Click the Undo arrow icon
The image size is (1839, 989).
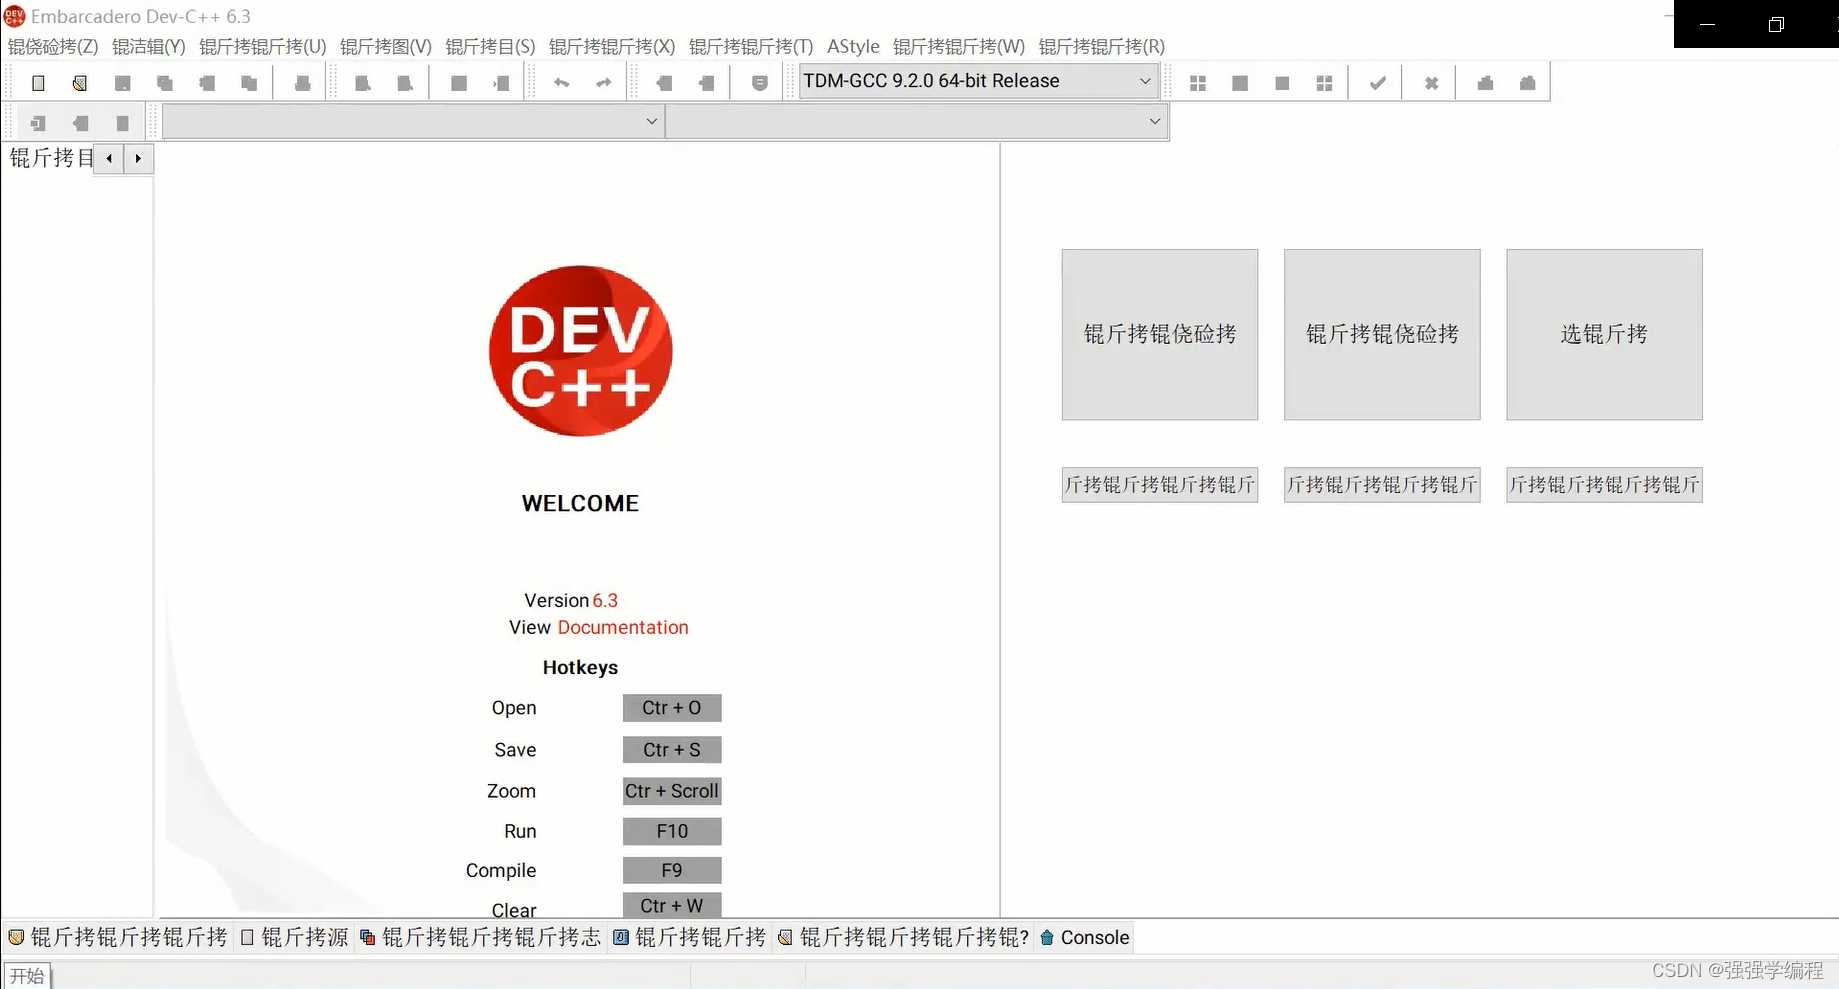pos(561,82)
